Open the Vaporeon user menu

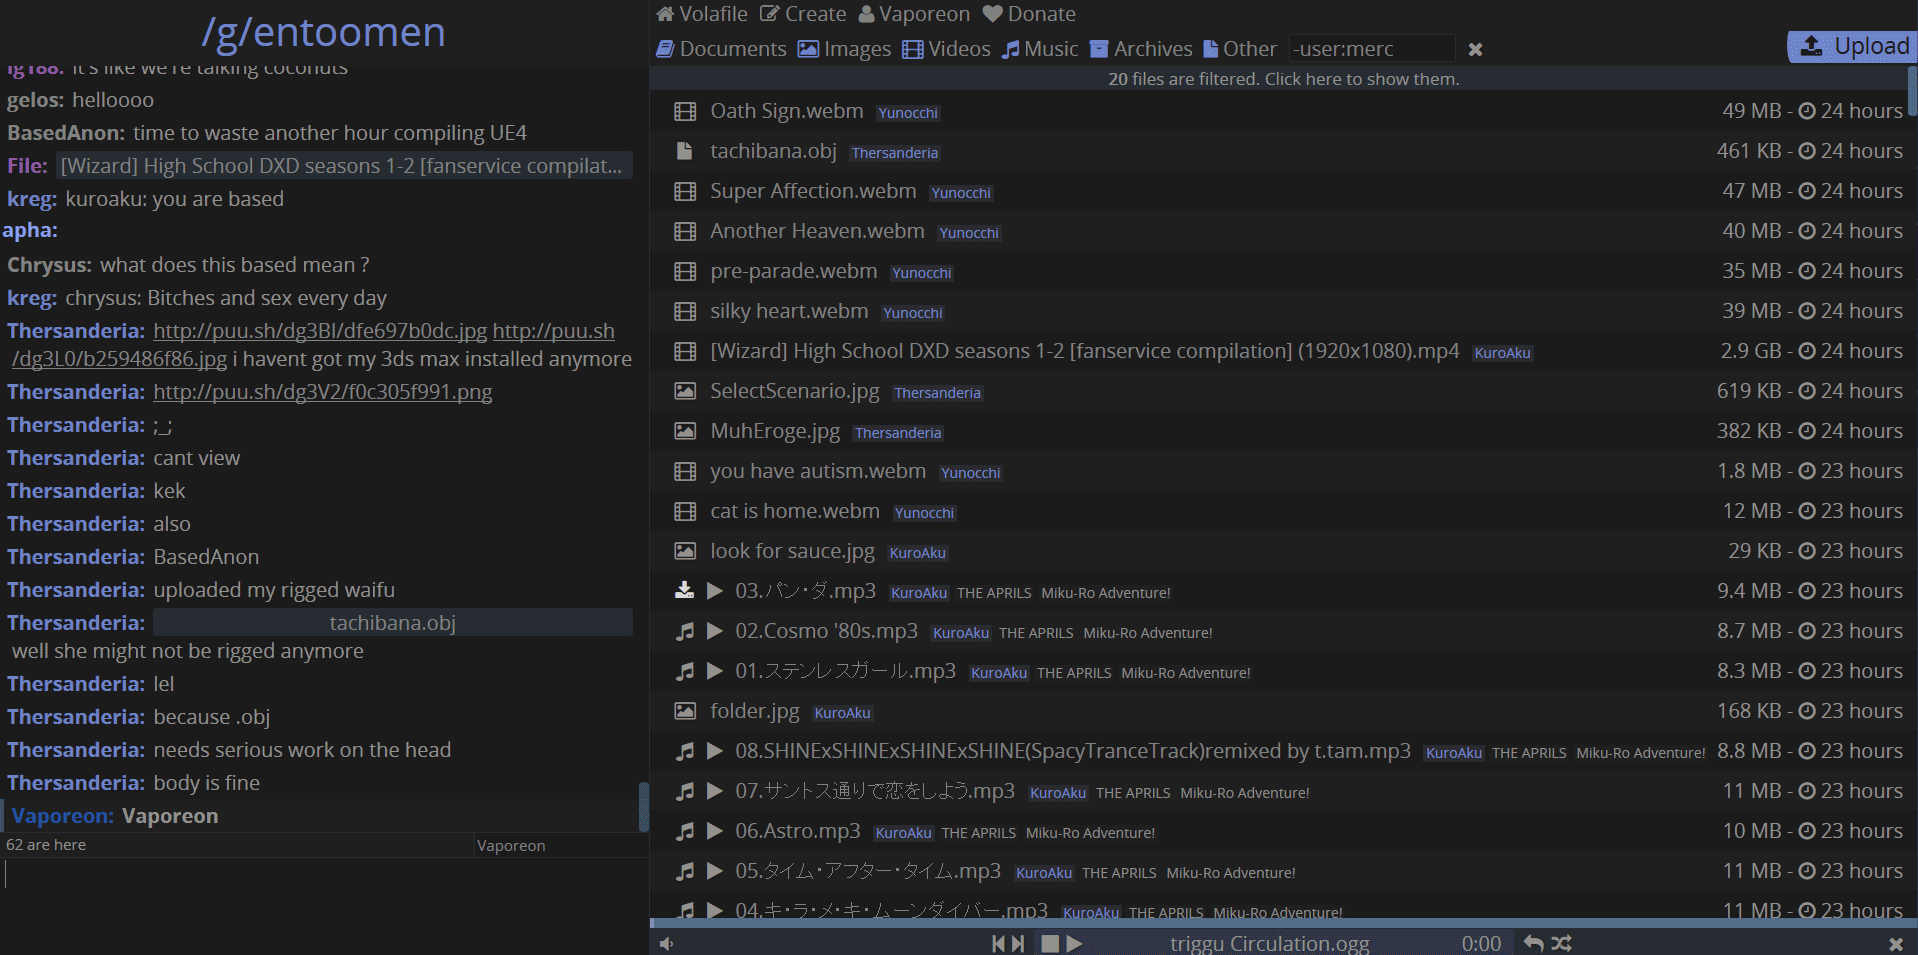pyautogui.click(x=915, y=14)
